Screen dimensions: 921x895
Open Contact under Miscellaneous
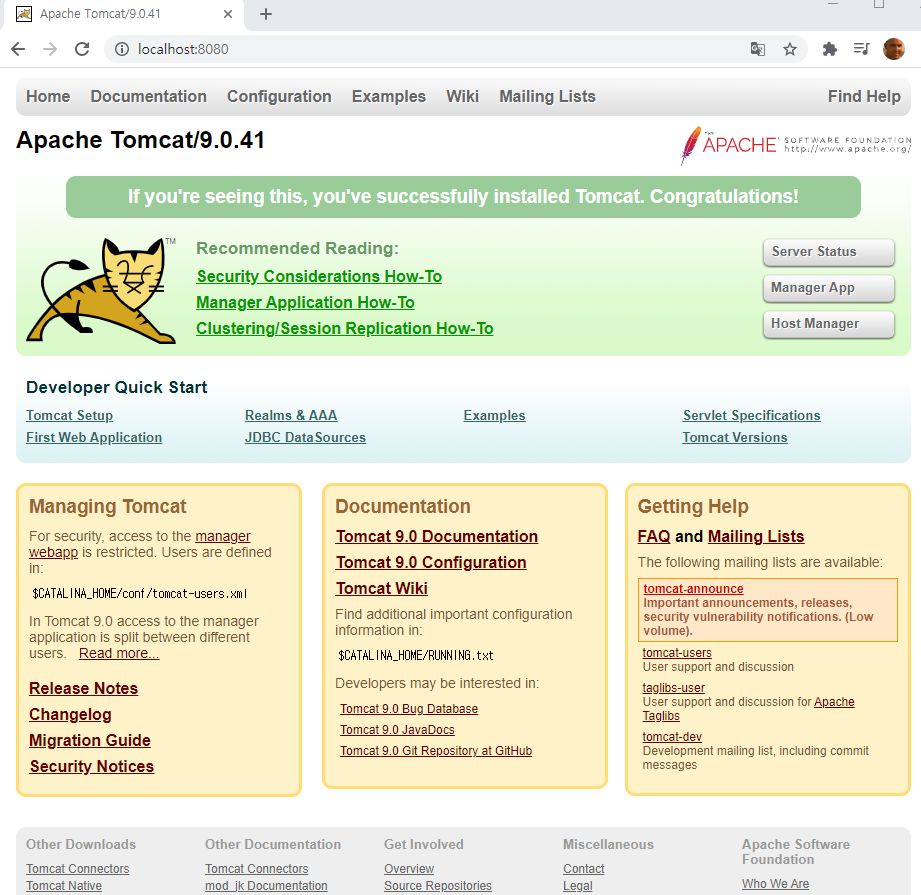click(583, 869)
